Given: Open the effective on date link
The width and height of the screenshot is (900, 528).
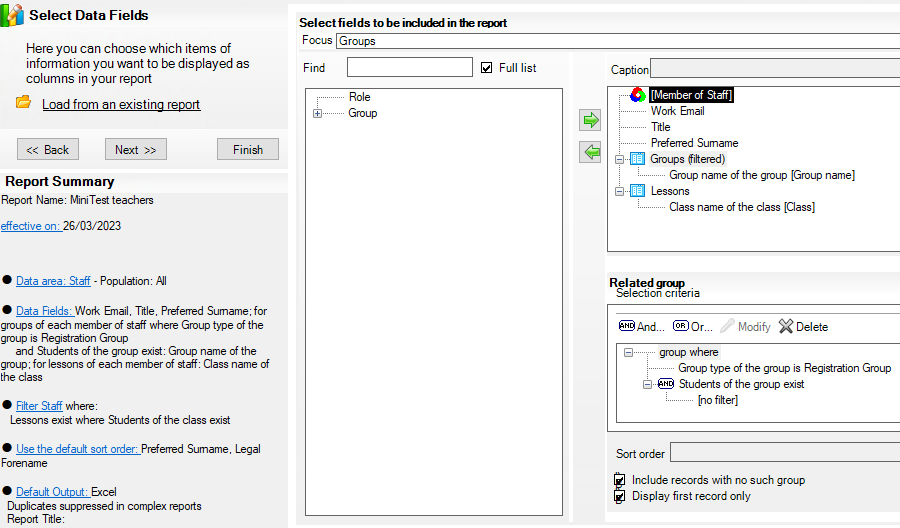Looking at the screenshot, I should point(30,226).
